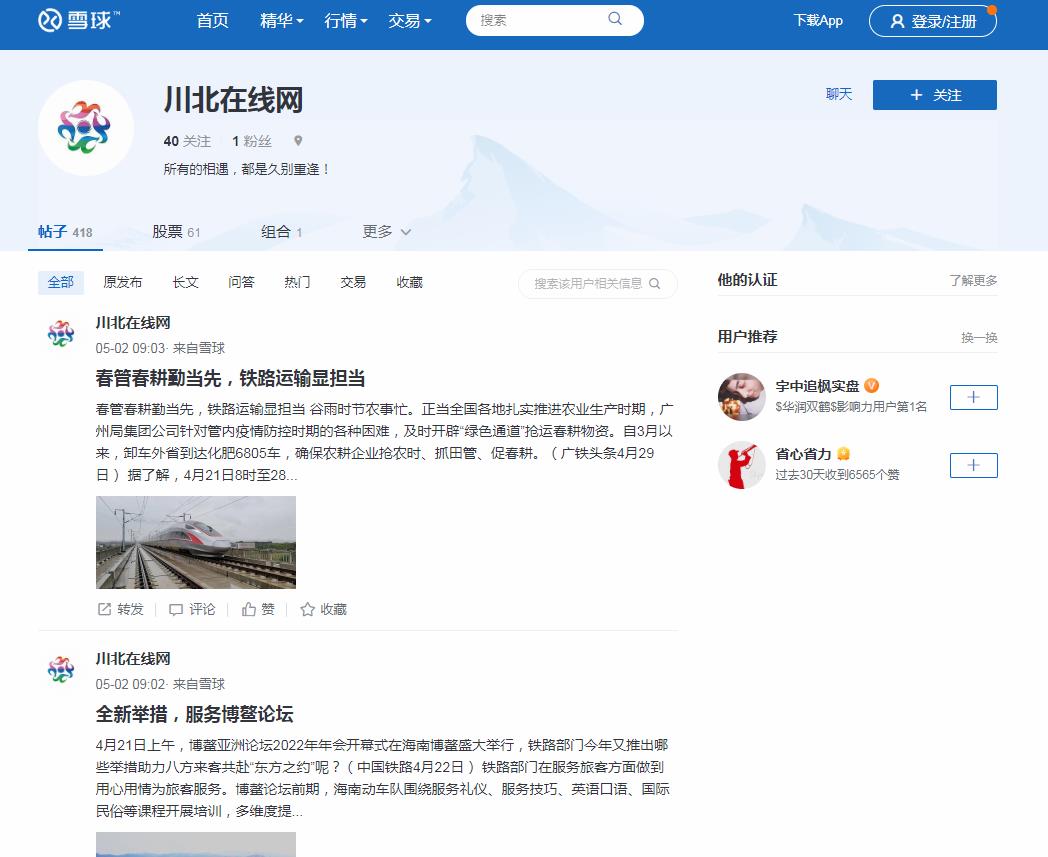Open the 行情 dropdown menu

346,21
